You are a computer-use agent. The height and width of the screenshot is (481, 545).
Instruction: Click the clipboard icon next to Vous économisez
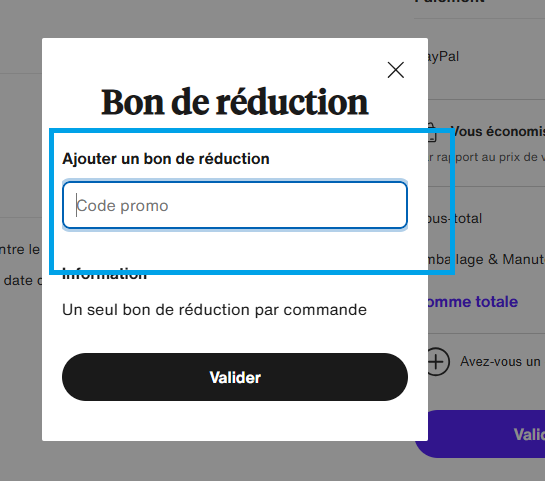[432, 132]
